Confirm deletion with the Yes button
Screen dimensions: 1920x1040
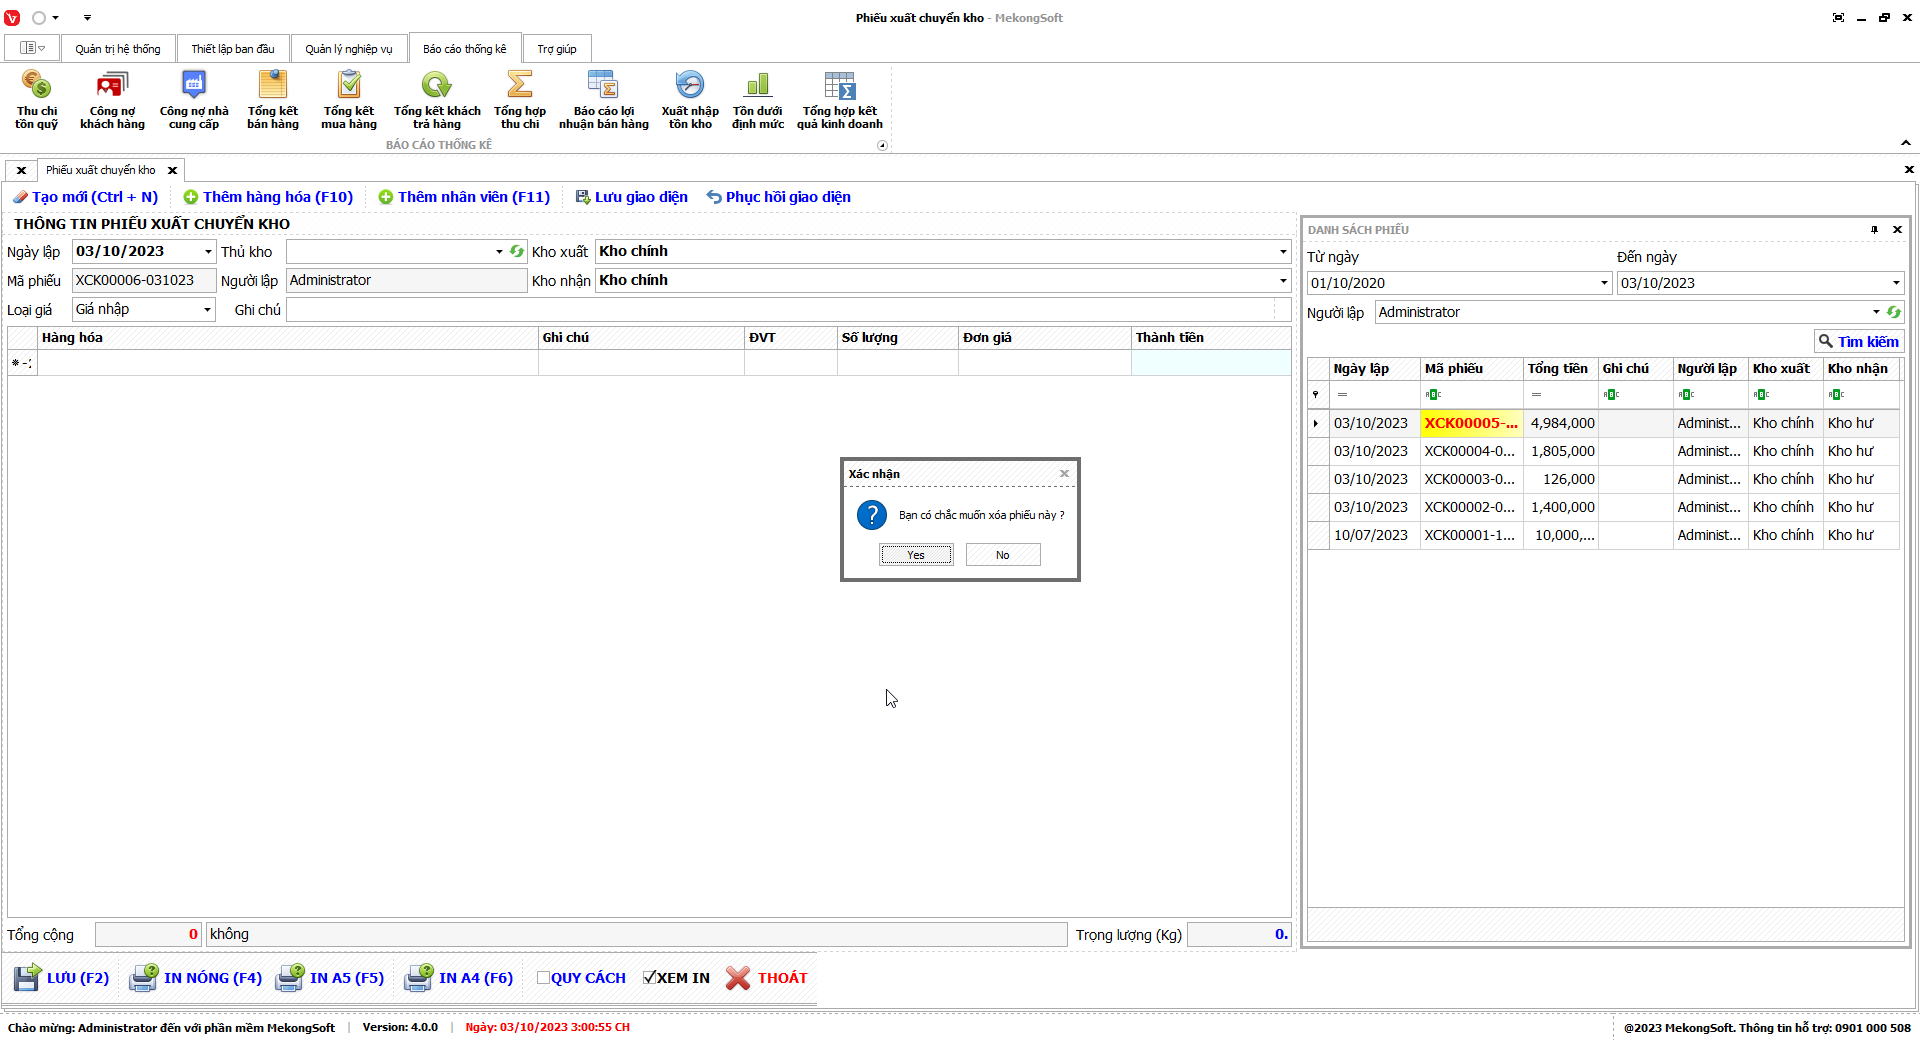[x=916, y=555]
